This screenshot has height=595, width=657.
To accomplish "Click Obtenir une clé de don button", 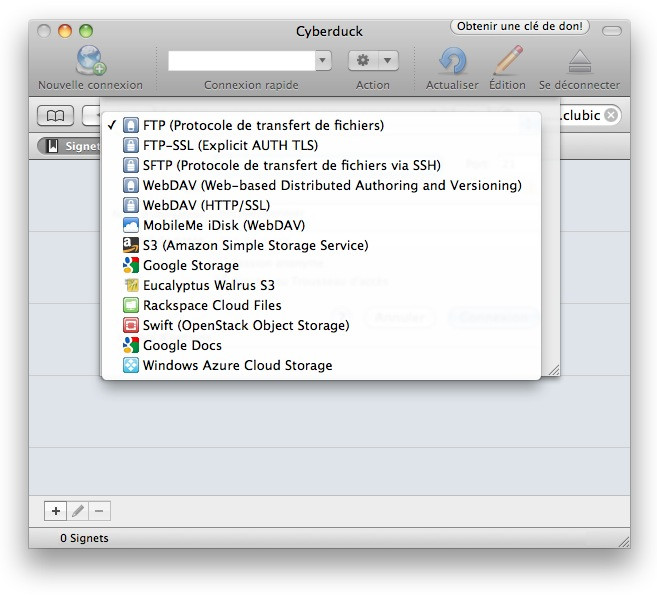I will (x=520, y=26).
